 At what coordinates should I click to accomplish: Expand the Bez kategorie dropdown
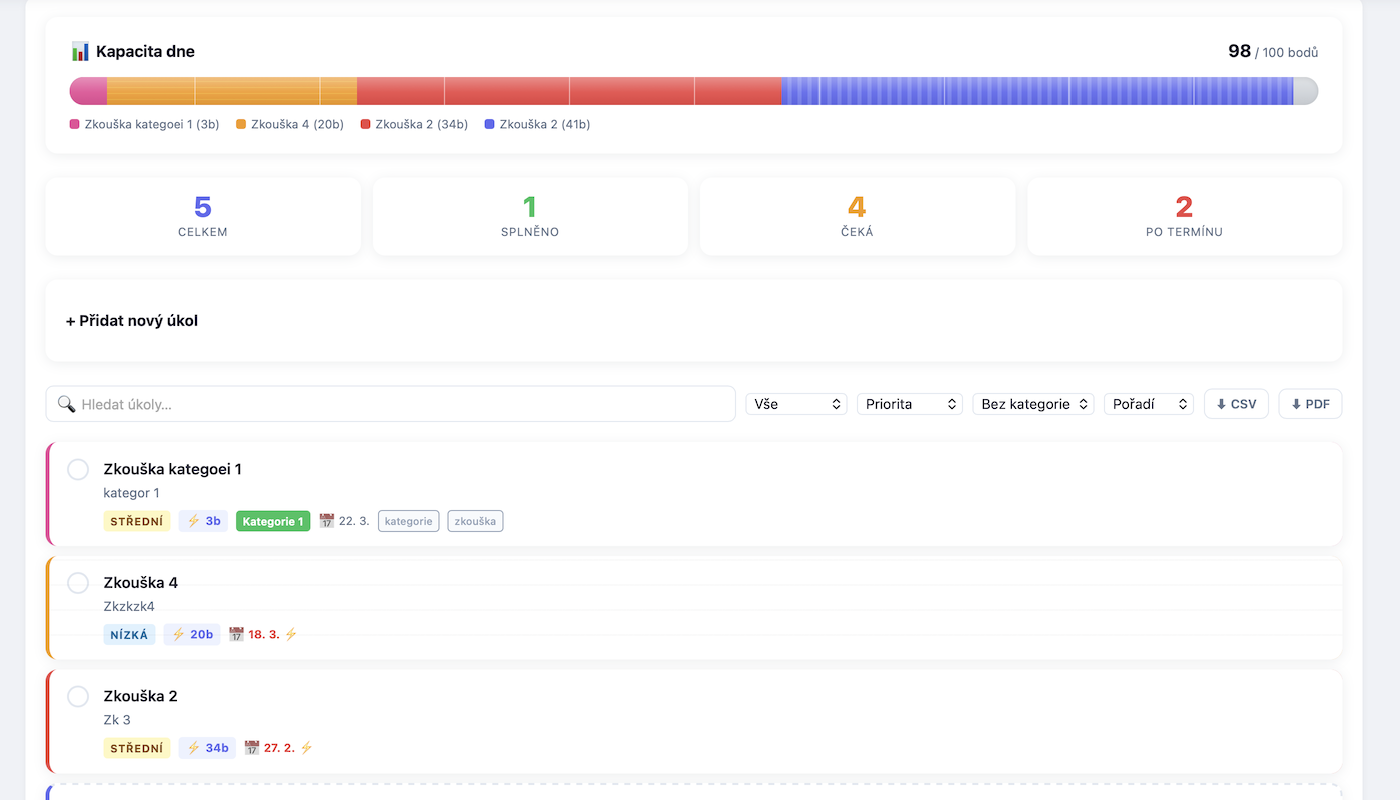(x=1033, y=404)
